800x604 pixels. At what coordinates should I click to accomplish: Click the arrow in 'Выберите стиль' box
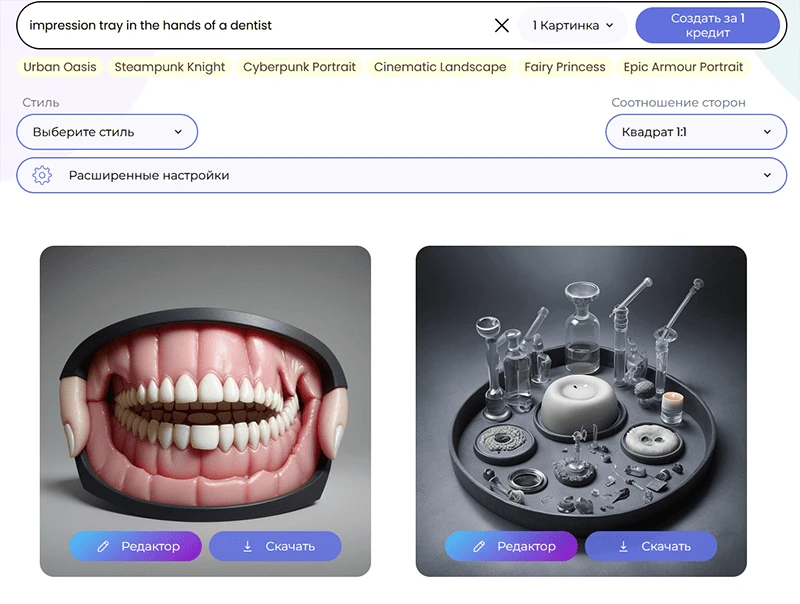[x=178, y=132]
